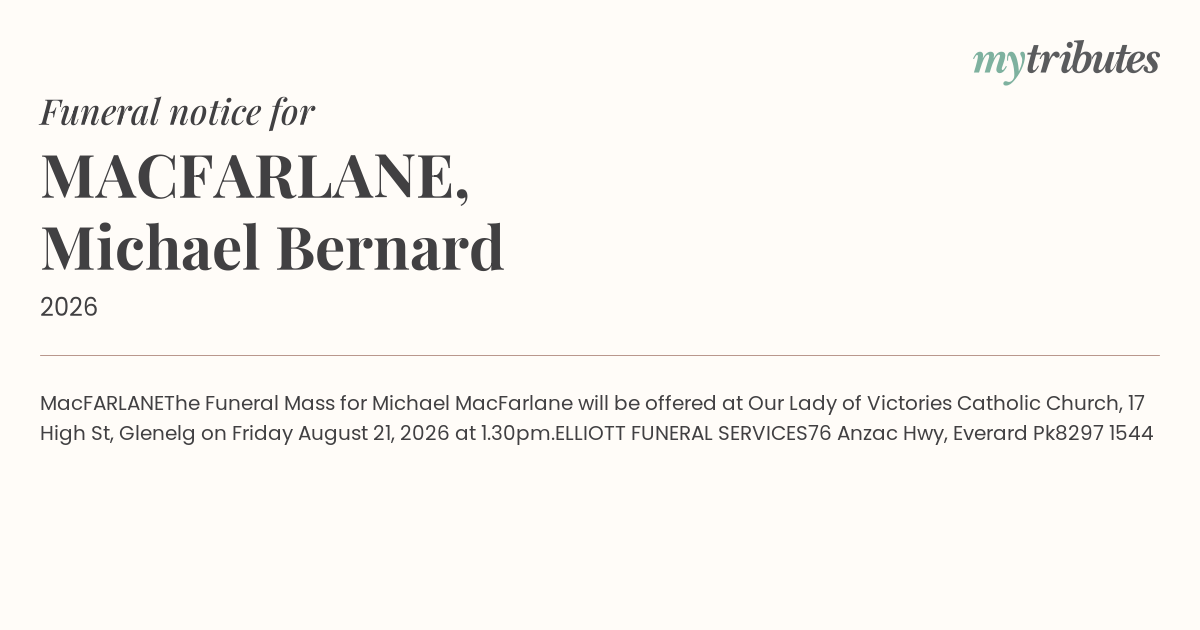This screenshot has width=1200, height=630.
Task: Click the "tributes" part of the logo
Action: click(1093, 59)
